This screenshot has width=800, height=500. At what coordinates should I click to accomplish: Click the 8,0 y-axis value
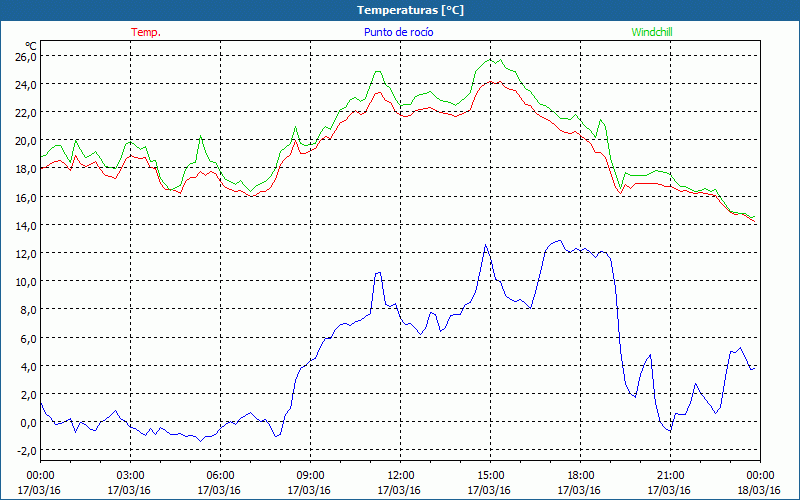(28, 310)
